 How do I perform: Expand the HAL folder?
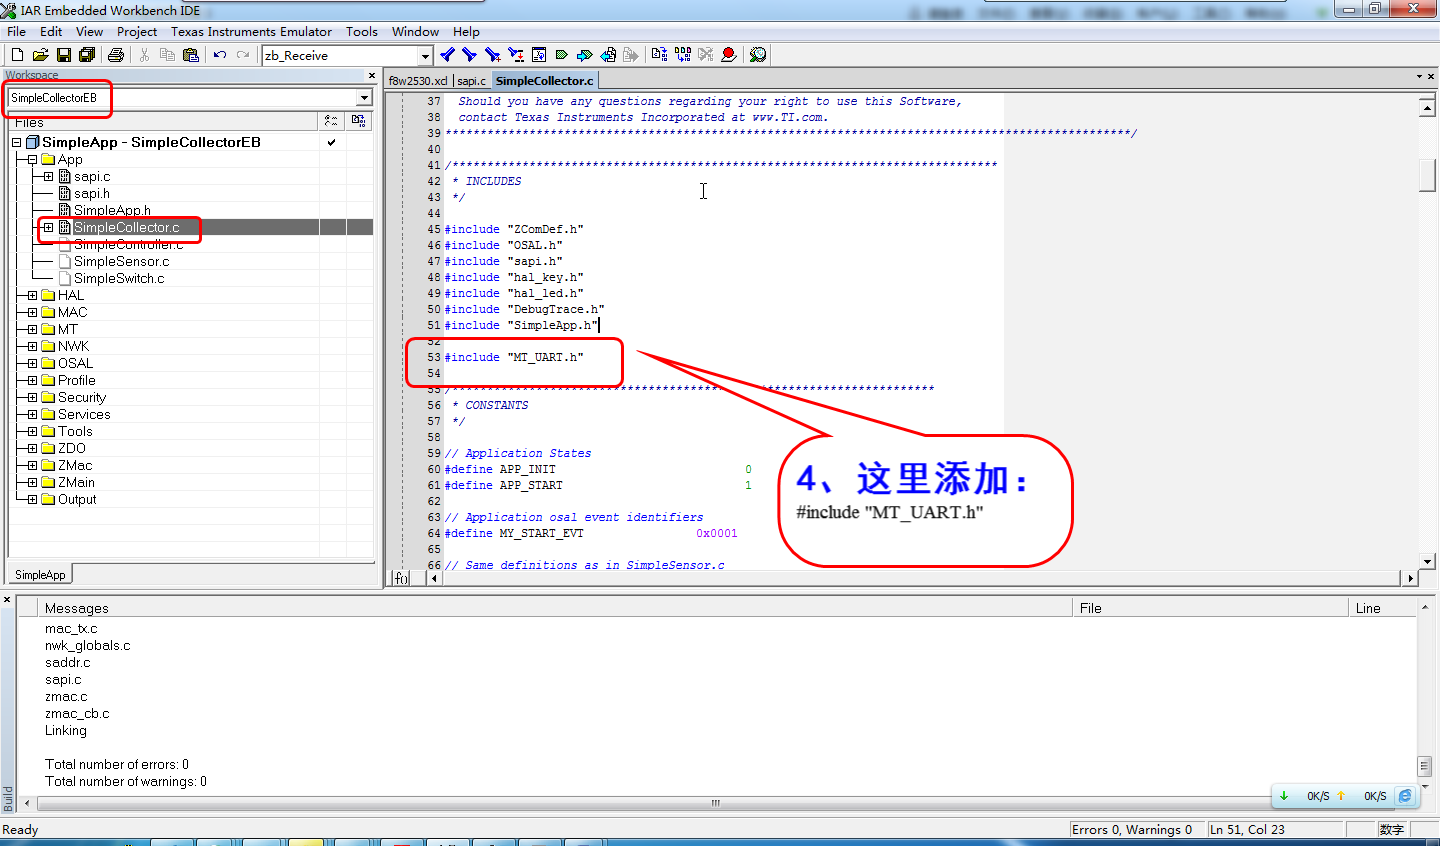33,296
